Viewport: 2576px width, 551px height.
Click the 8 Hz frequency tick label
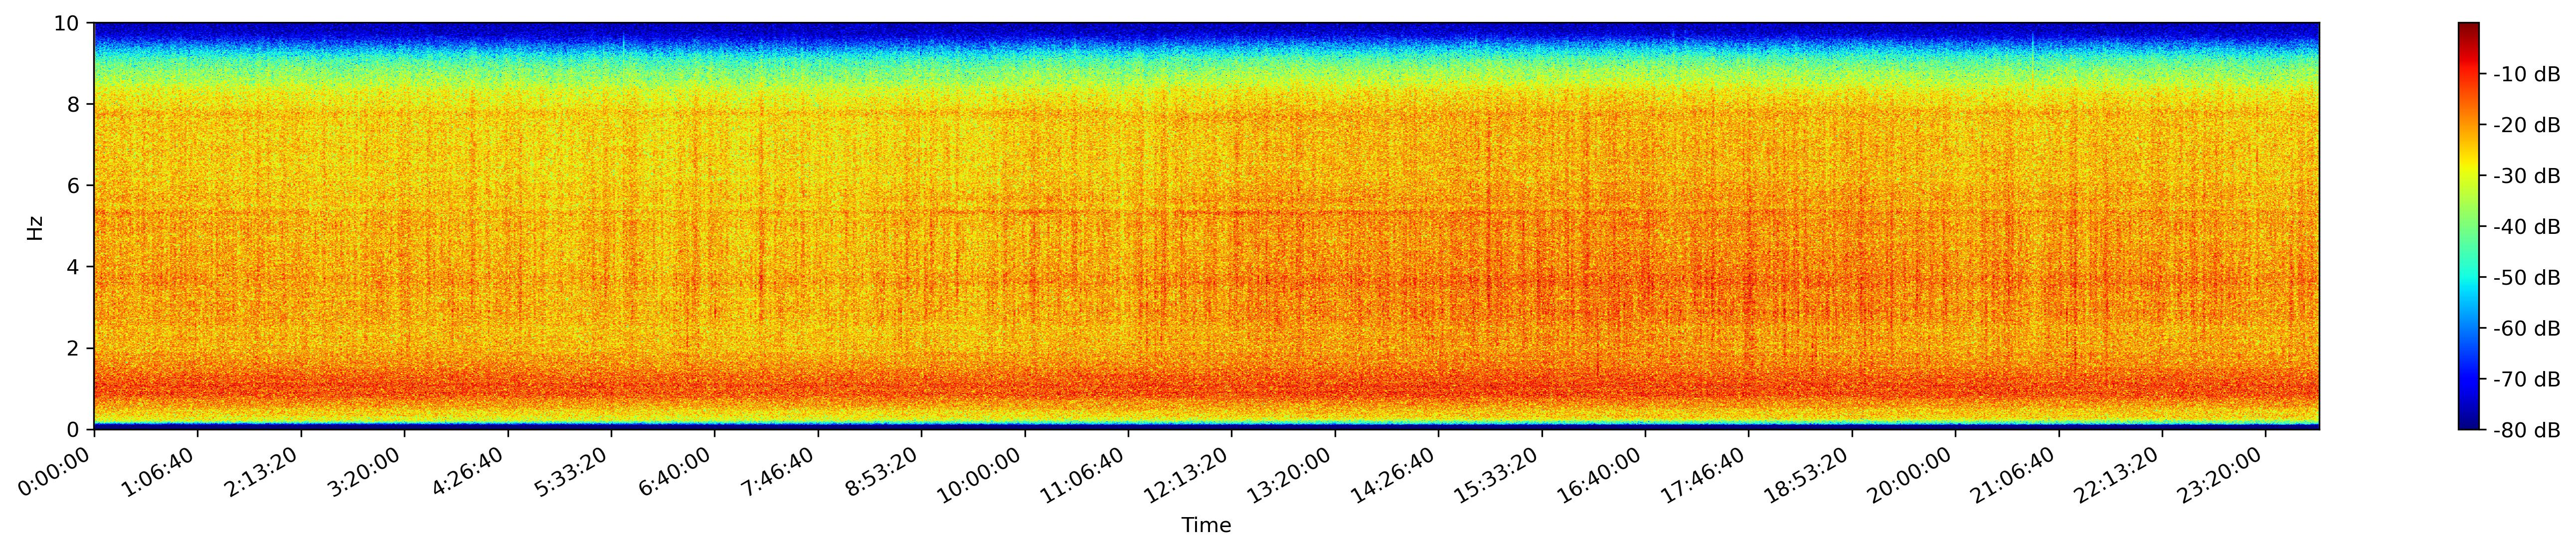(75, 104)
